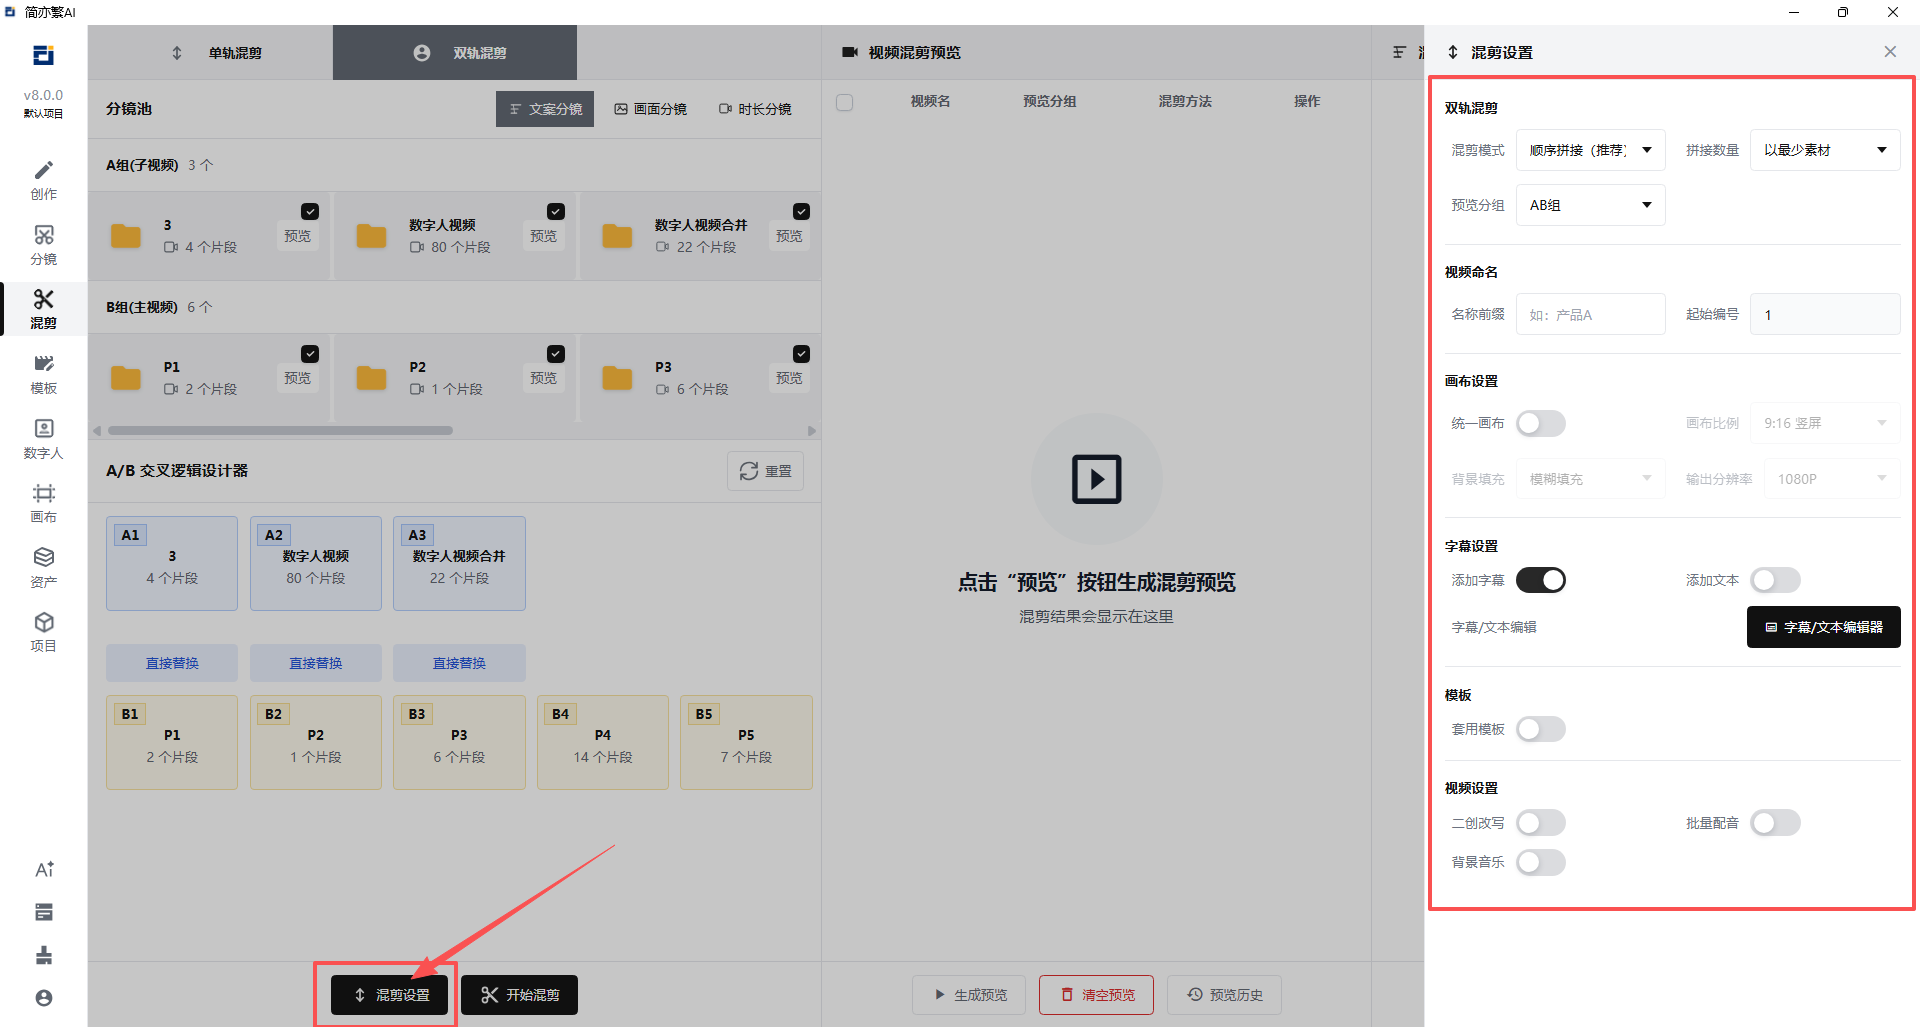Screen dimensions: 1920x1027
Task: Uncheck the 数字人视频合并 folder checkbox
Action: point(802,211)
